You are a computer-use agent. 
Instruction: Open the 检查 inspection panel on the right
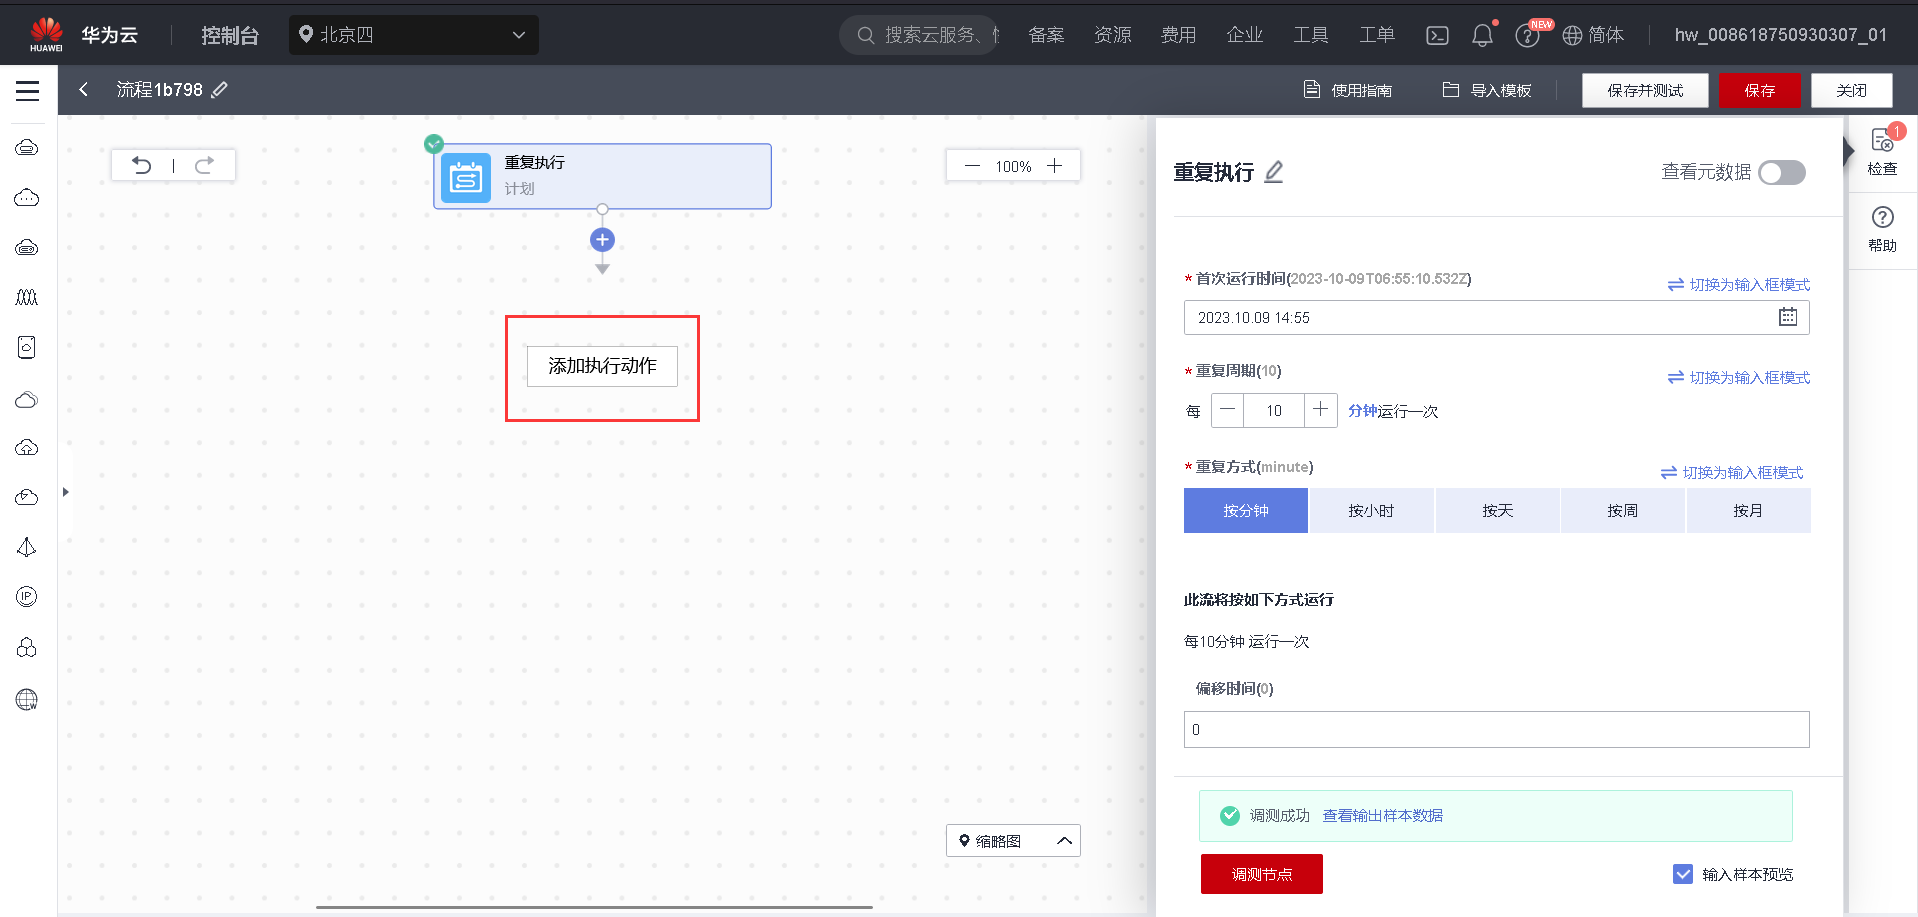pos(1882,150)
